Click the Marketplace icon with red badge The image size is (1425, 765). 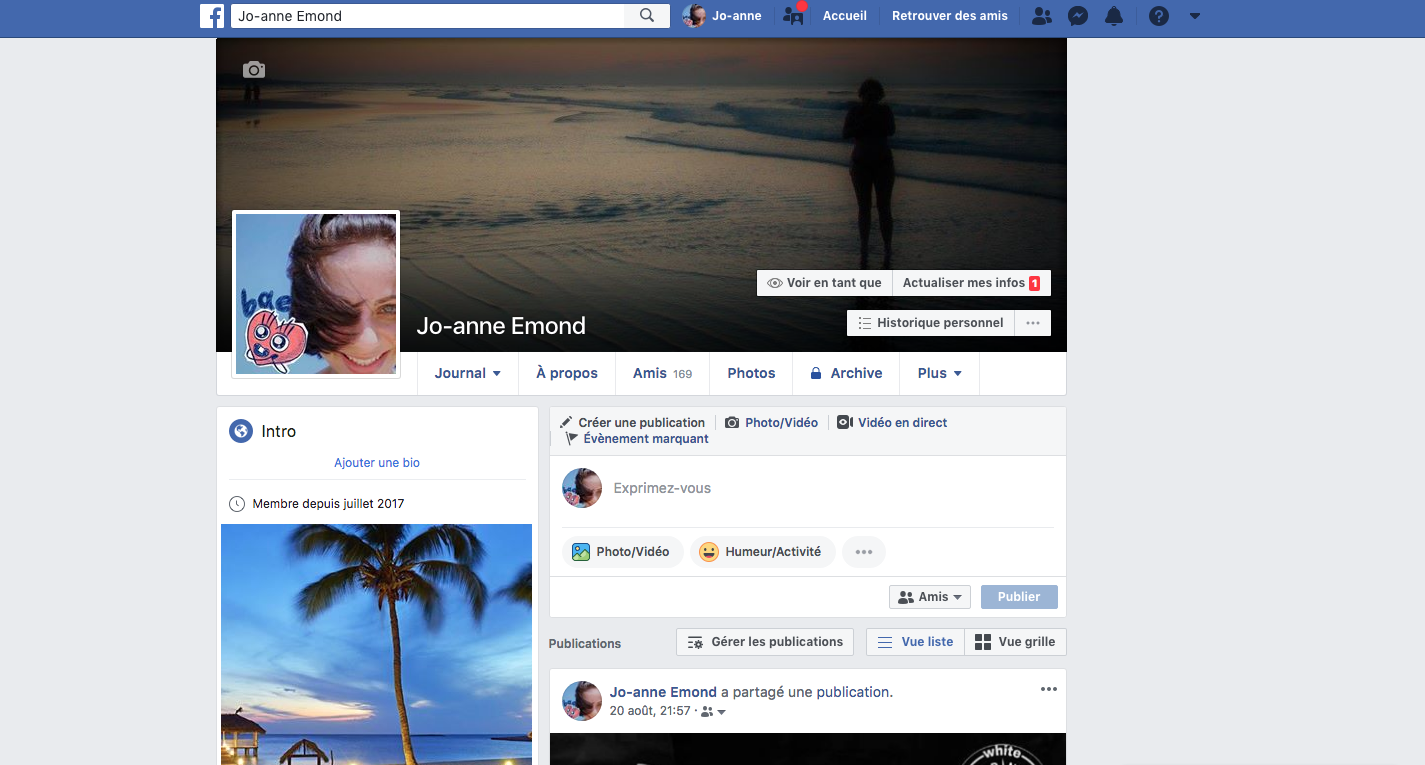794,14
